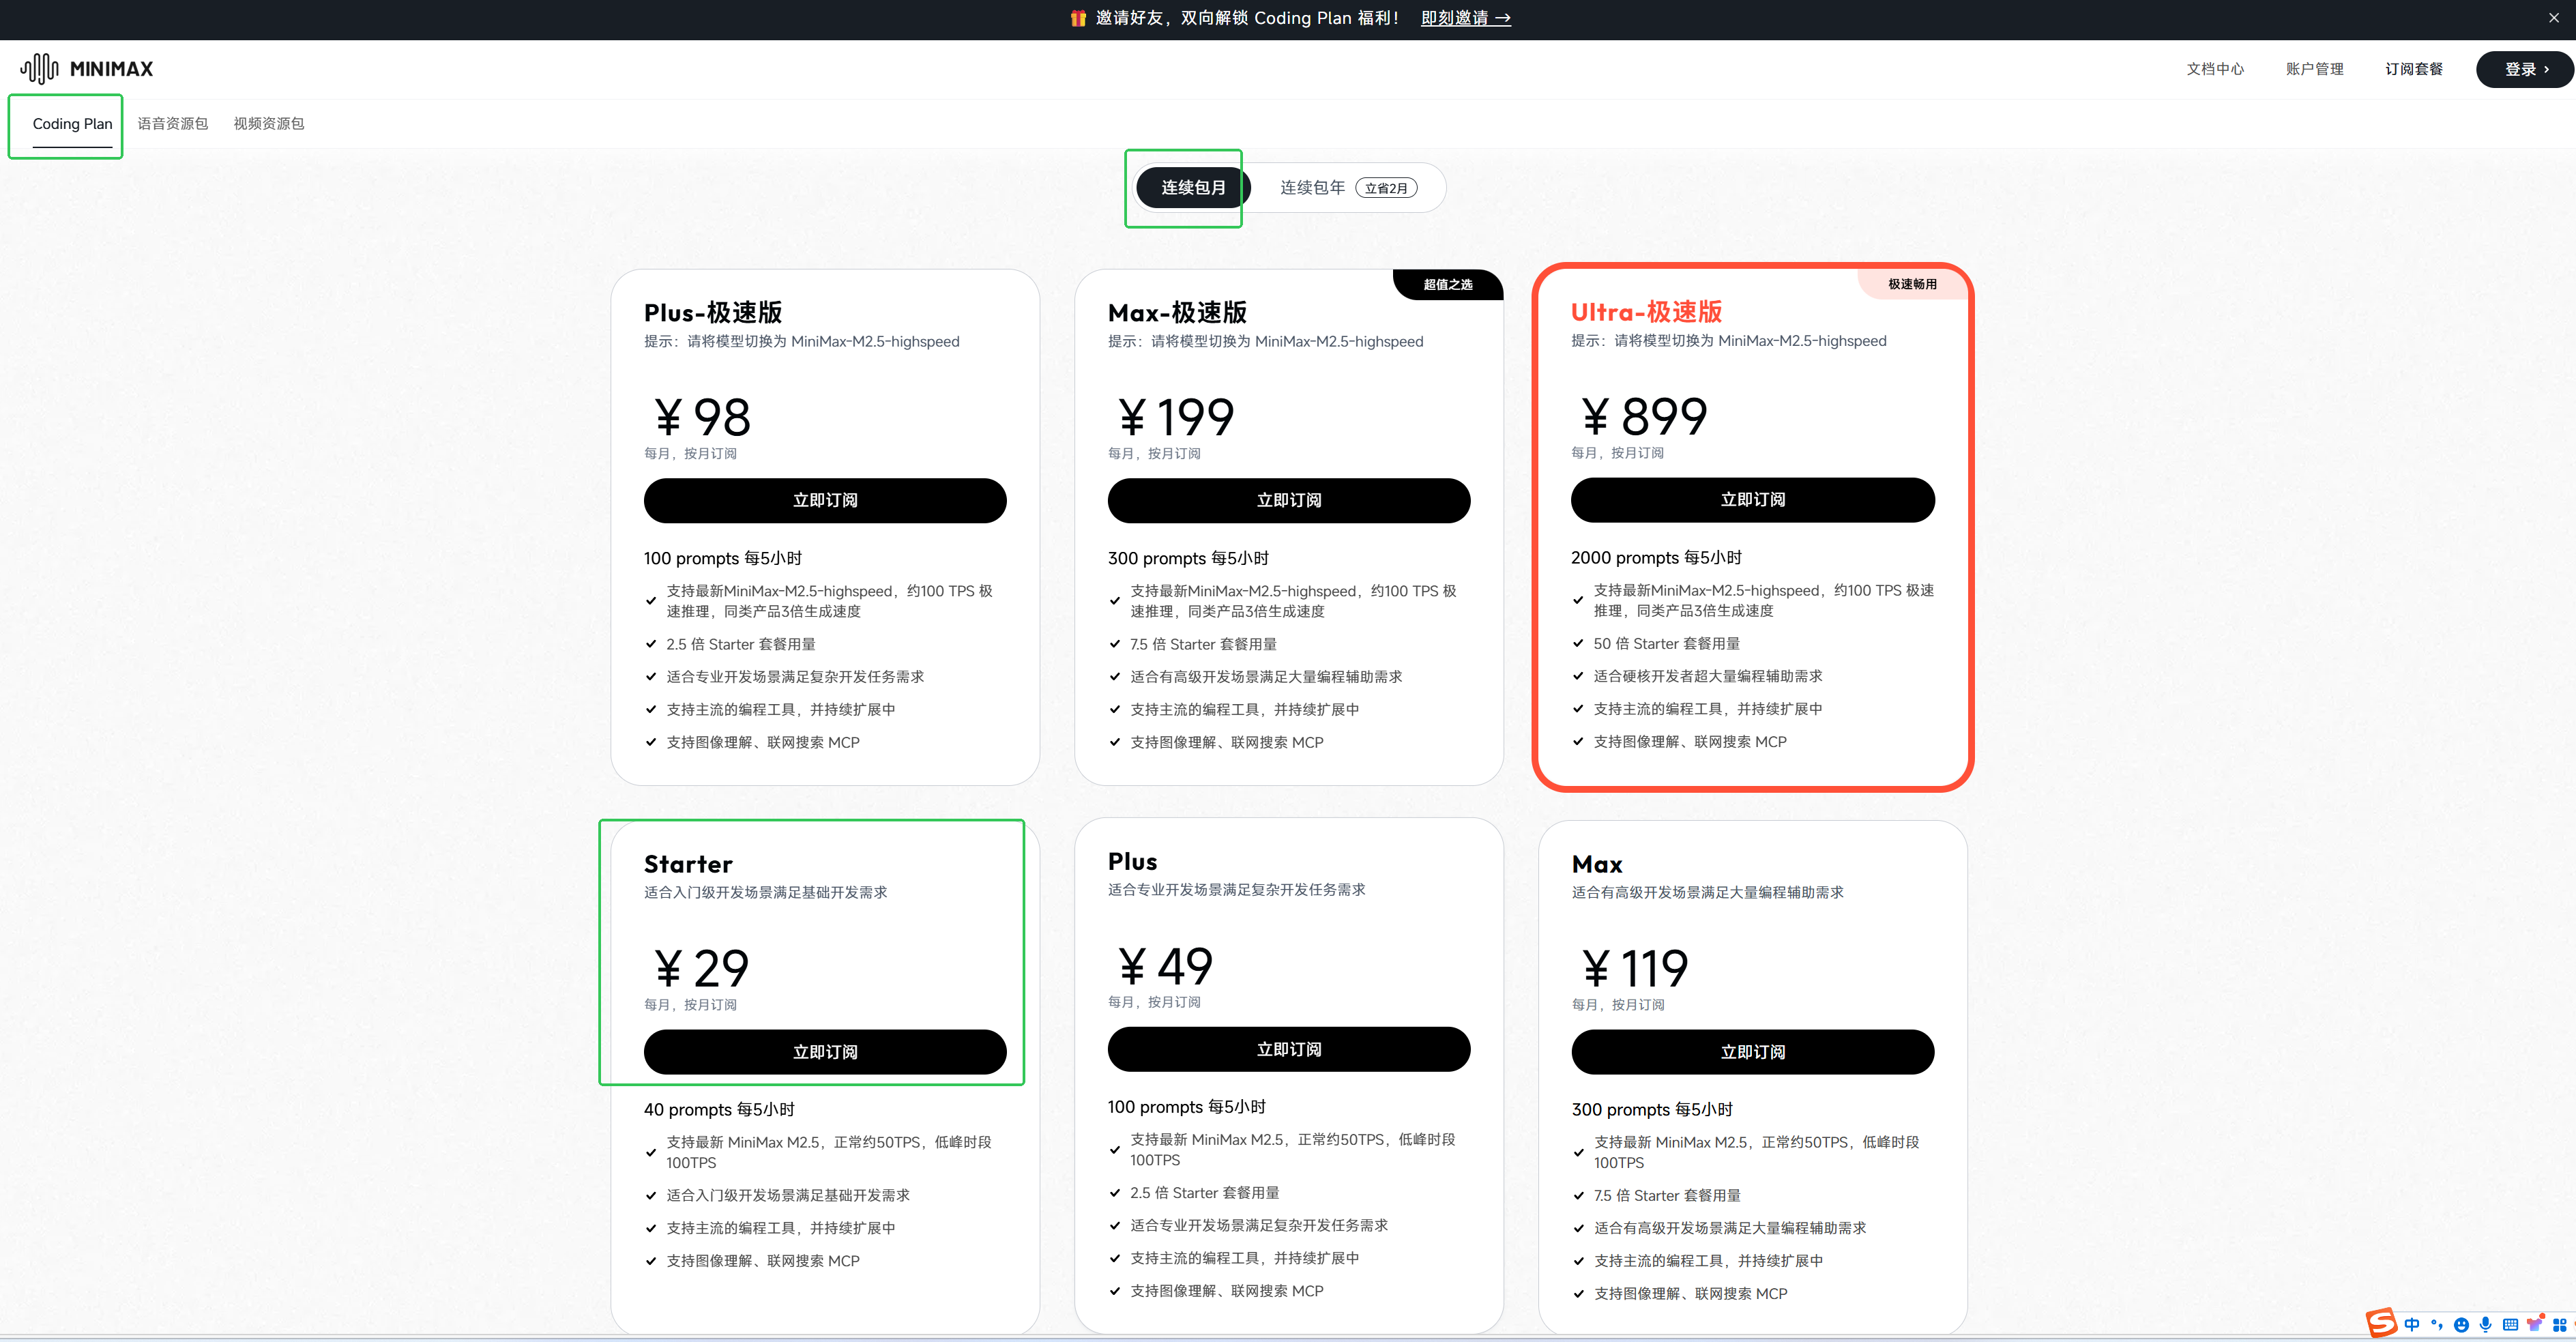Open Sogou skin shirt icon
The image size is (2576, 1342).
2534,1325
